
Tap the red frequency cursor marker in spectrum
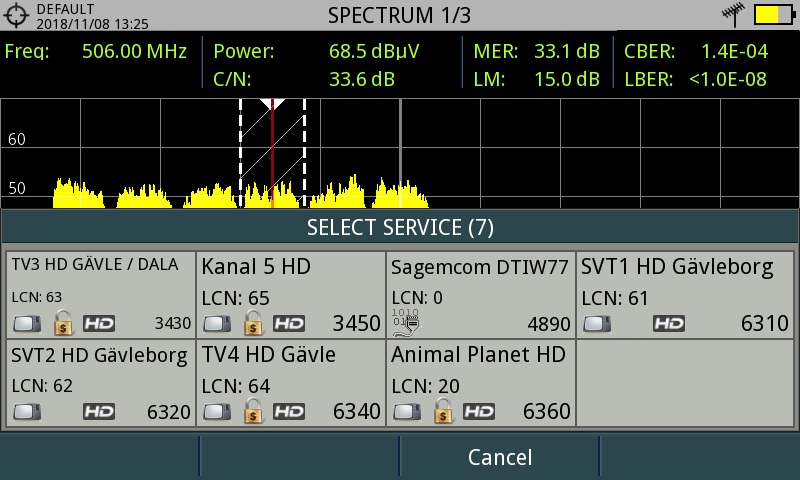(x=272, y=153)
